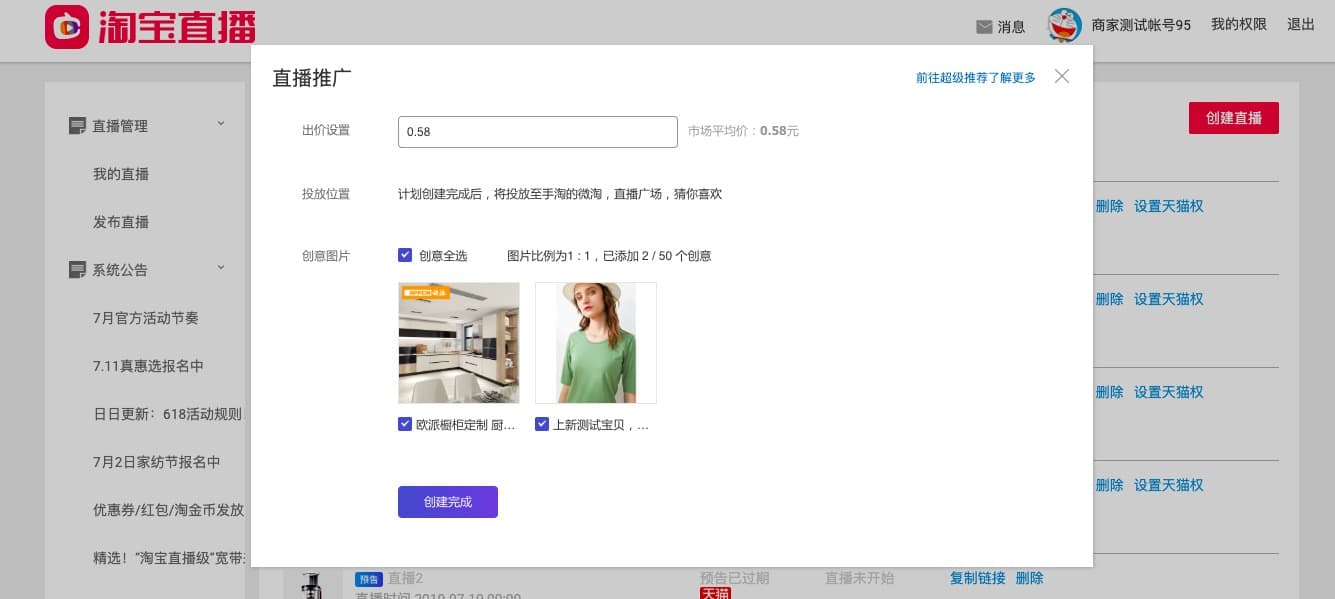Click the 系统公告 sidebar section icon
Viewport: 1335px width, 599px height.
(x=77, y=270)
